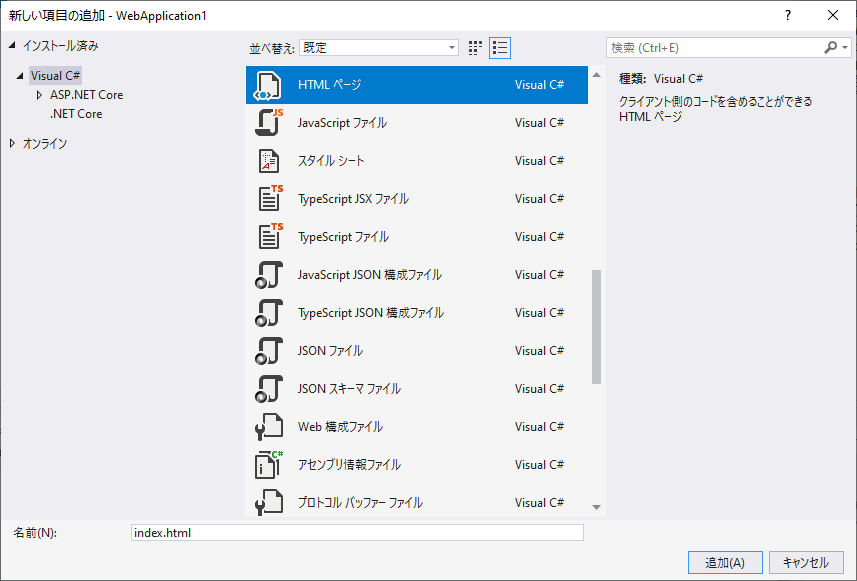Click the search magnifier icon
The image size is (857, 581).
click(830, 48)
